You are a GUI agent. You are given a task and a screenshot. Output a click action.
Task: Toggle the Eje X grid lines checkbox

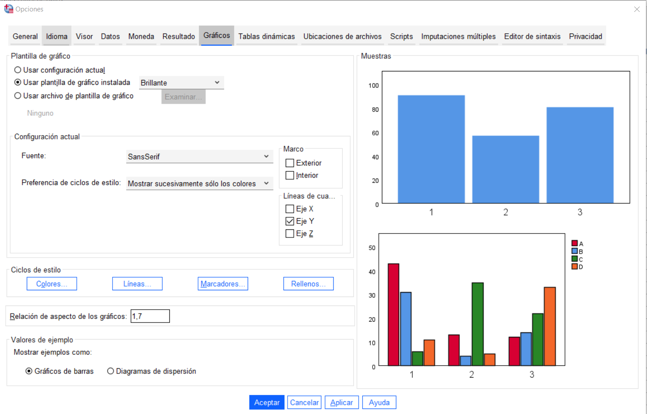click(x=290, y=209)
